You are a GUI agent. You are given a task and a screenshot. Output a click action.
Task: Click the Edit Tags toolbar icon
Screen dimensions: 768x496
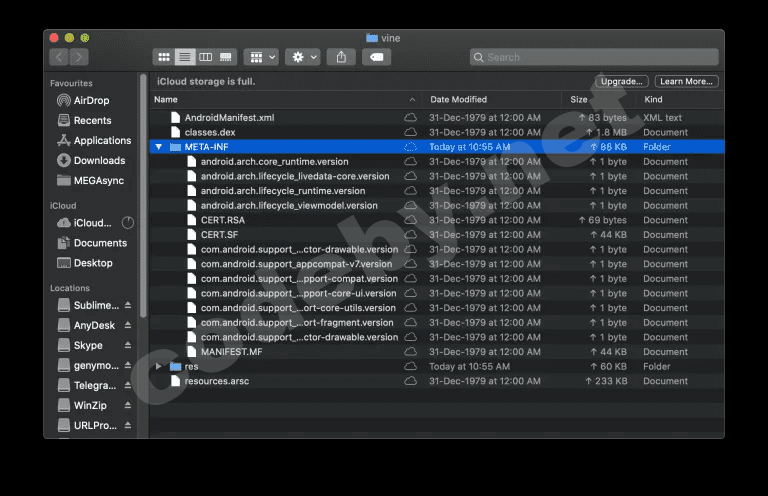[376, 57]
